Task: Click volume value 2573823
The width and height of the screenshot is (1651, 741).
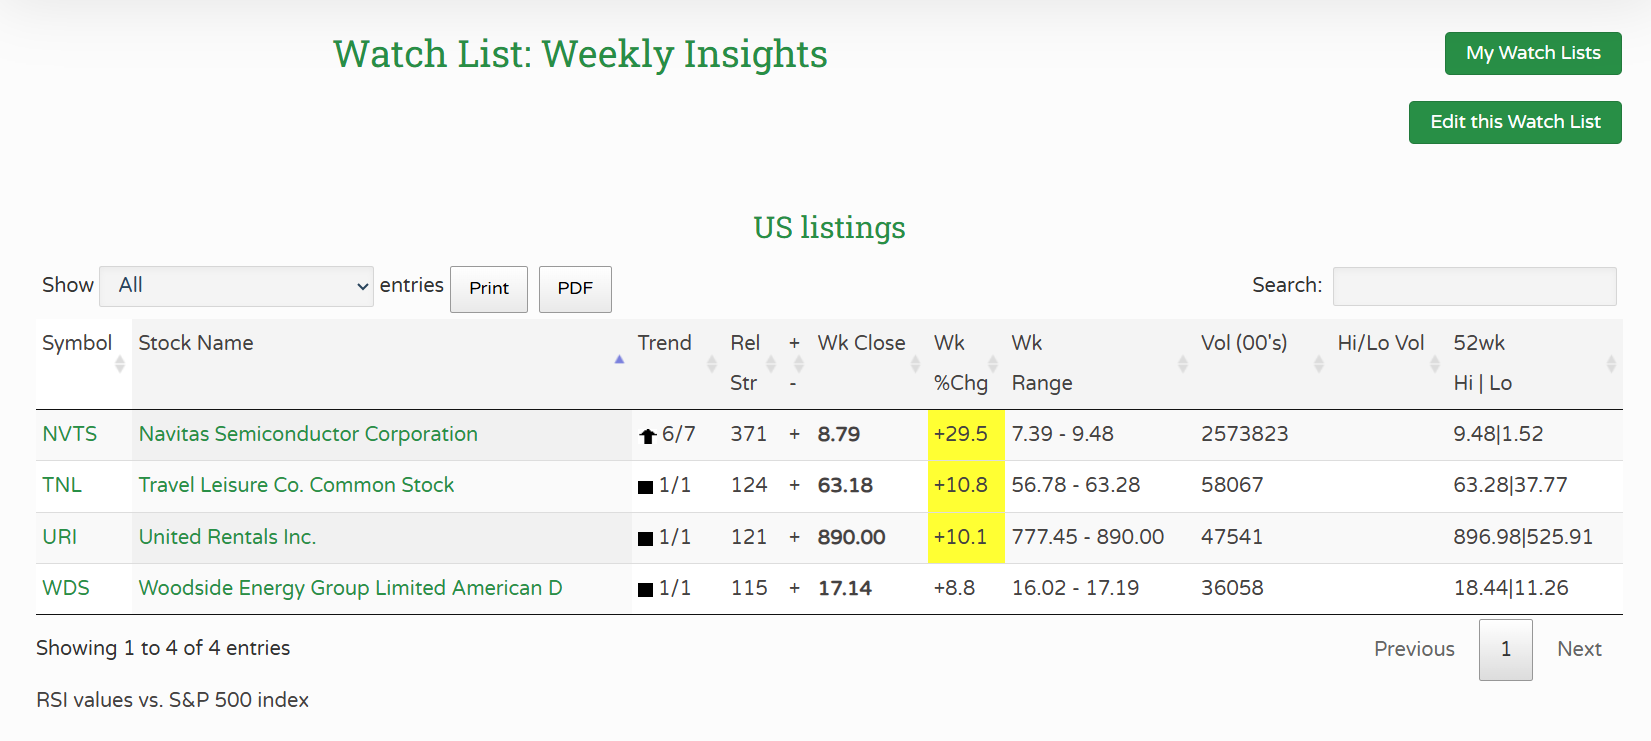Action: [1244, 434]
